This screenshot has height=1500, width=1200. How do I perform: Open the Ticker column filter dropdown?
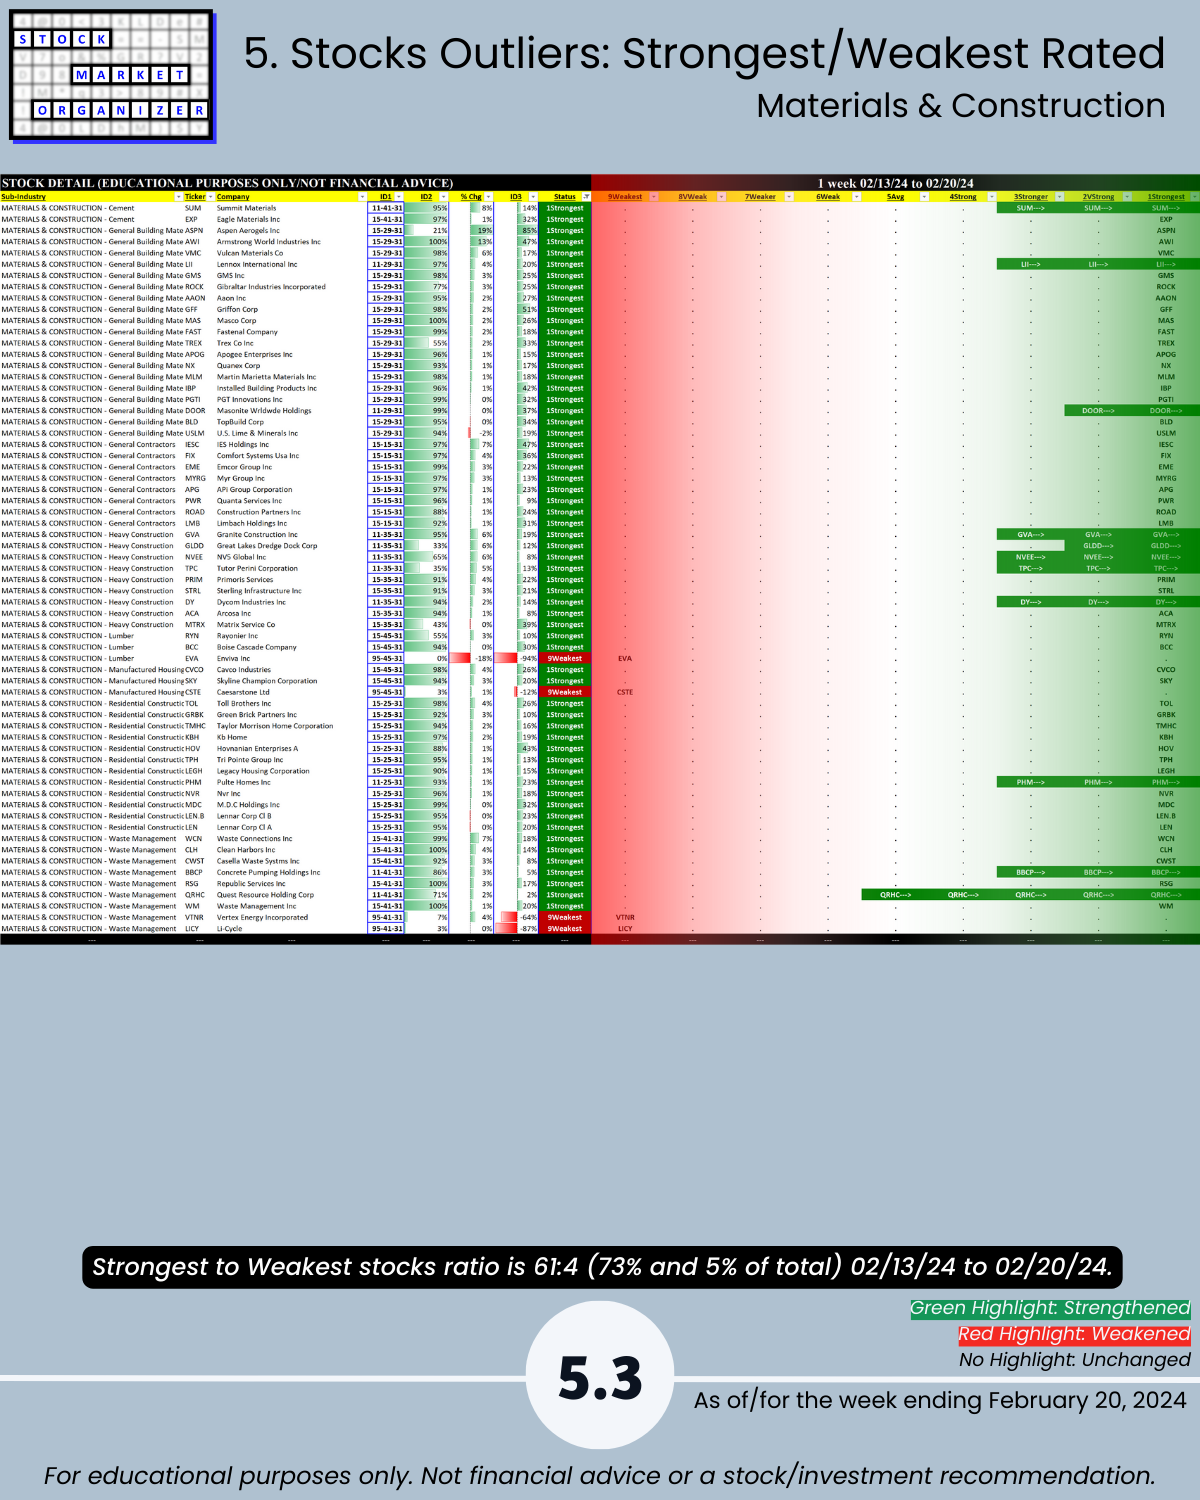(211, 197)
